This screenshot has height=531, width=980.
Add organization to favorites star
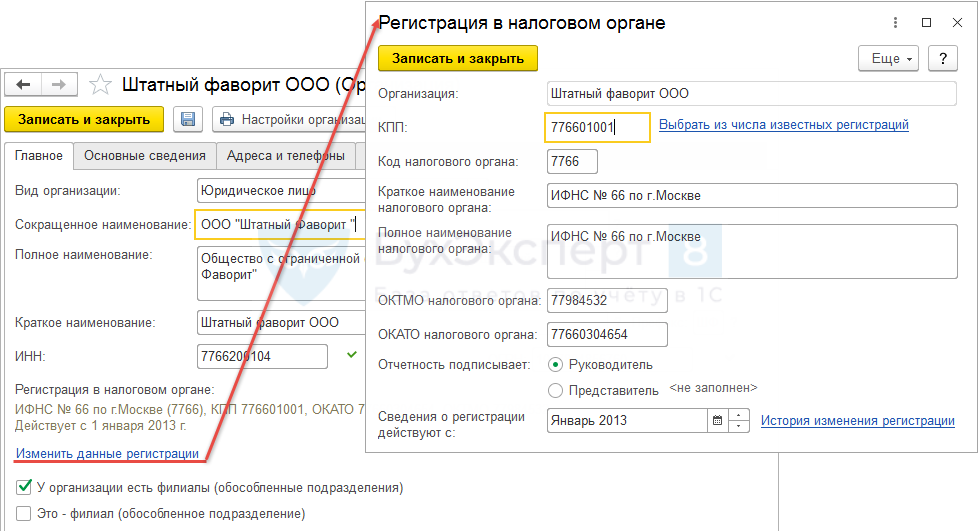coord(100,85)
